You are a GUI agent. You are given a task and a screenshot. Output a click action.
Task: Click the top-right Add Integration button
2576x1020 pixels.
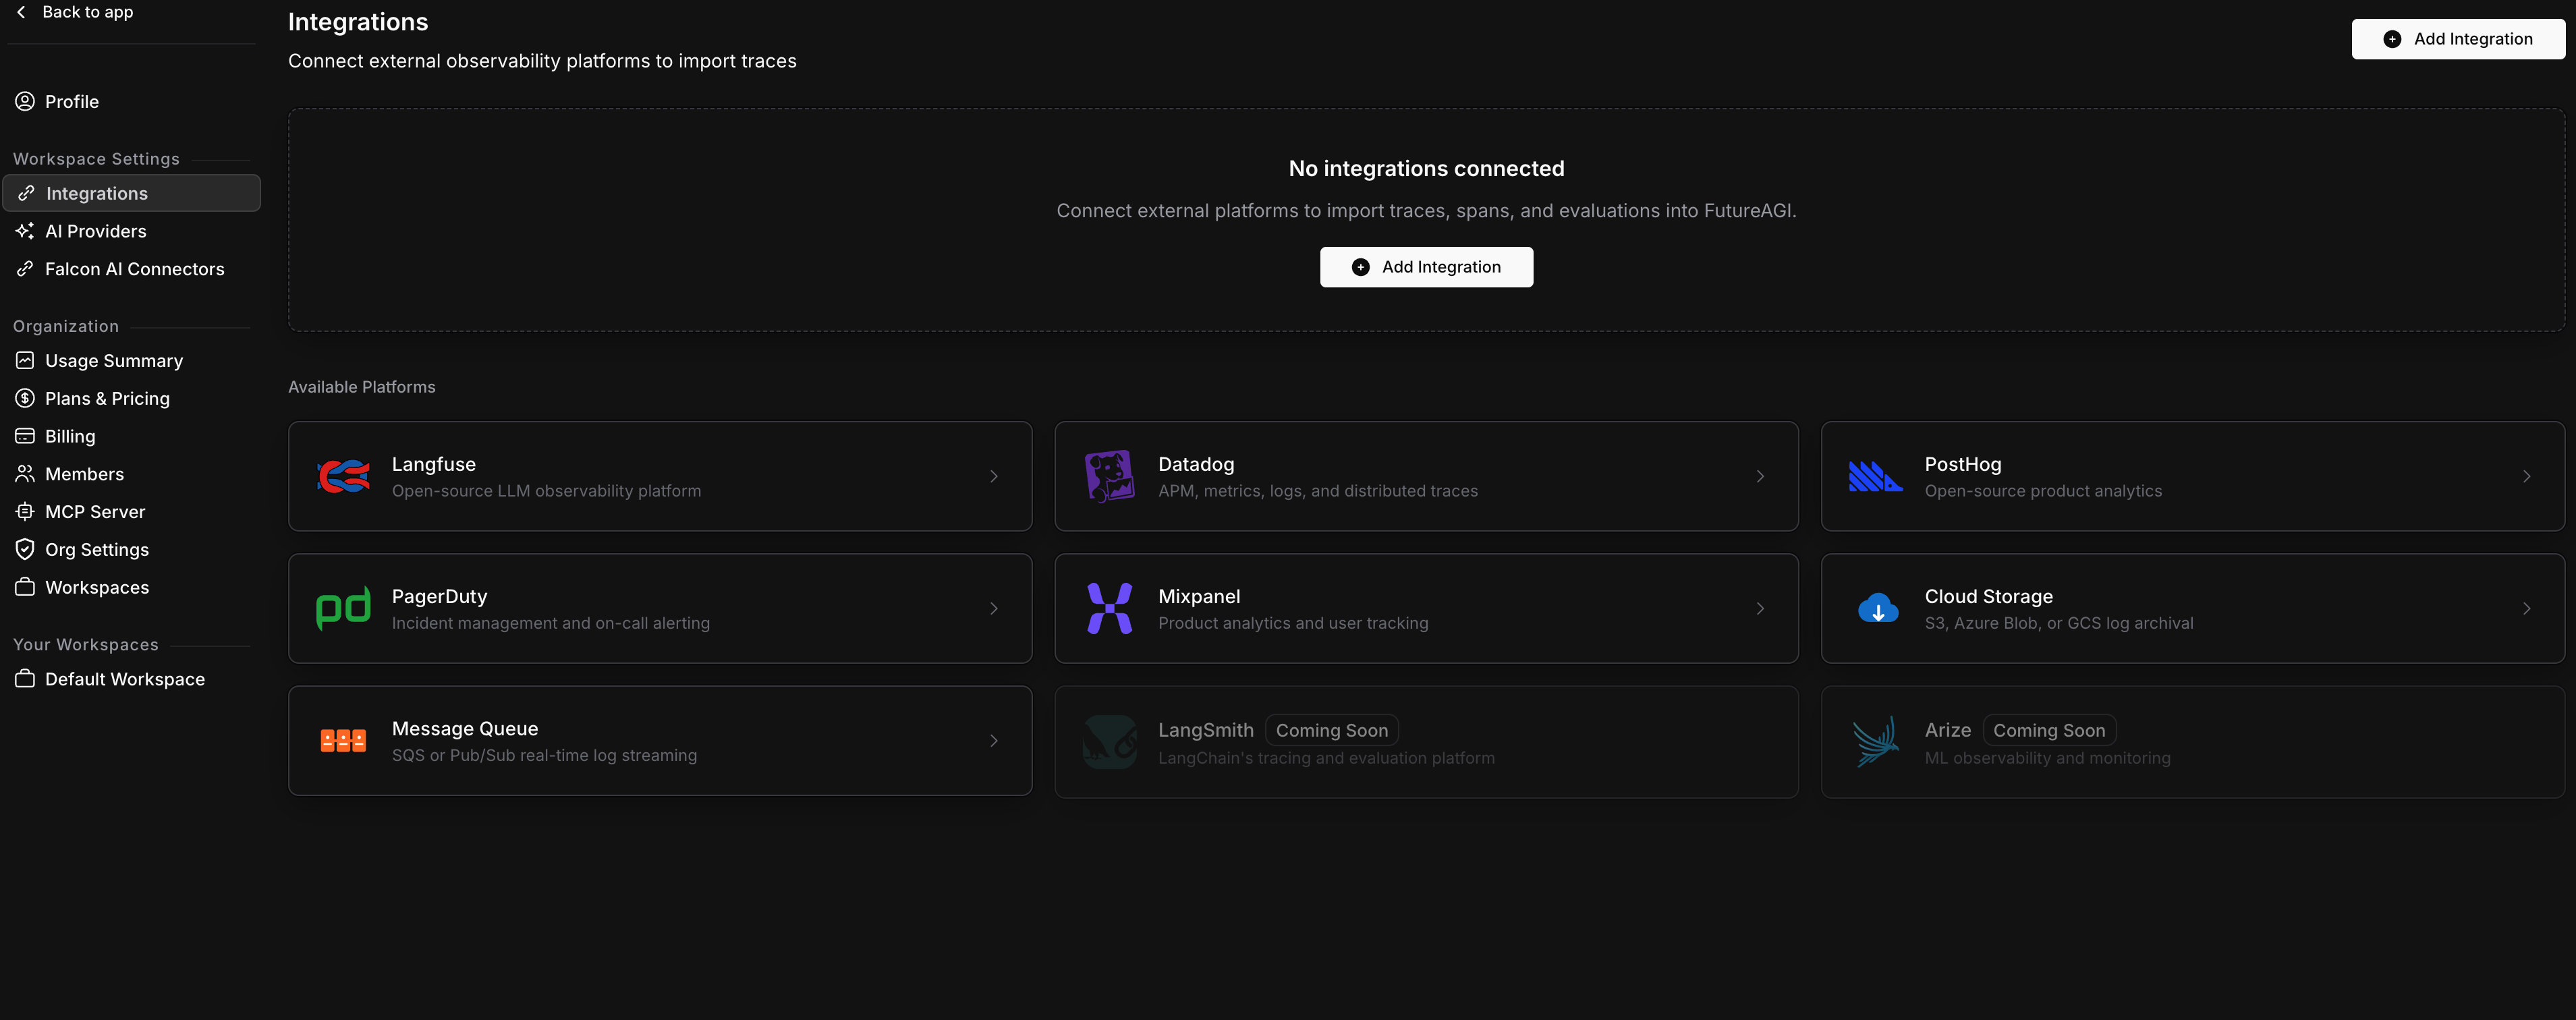pyautogui.click(x=2459, y=38)
